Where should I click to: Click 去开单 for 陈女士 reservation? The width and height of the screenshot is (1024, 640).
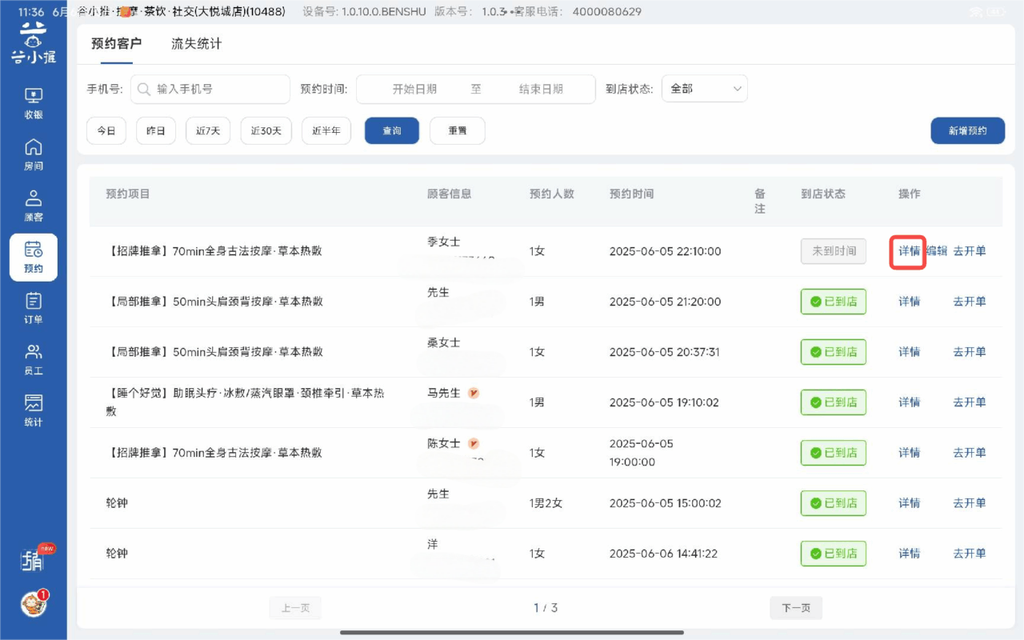tap(969, 453)
